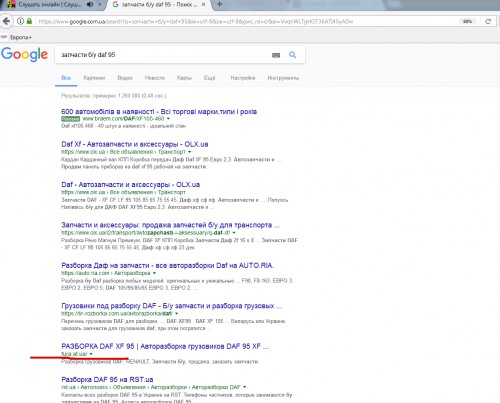Open result Запчасти и аксессуары: продажа запчастей
500x403 pixels.
170,225
